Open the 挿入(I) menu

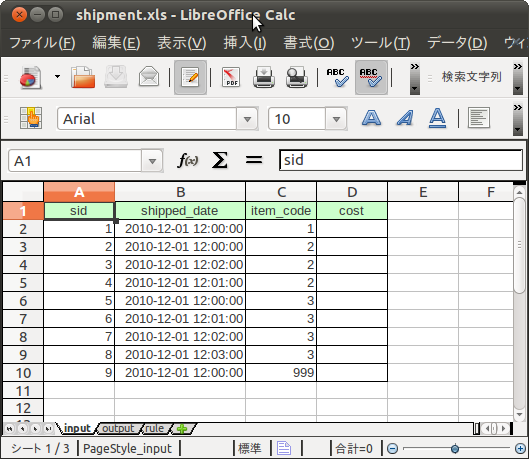point(245,43)
